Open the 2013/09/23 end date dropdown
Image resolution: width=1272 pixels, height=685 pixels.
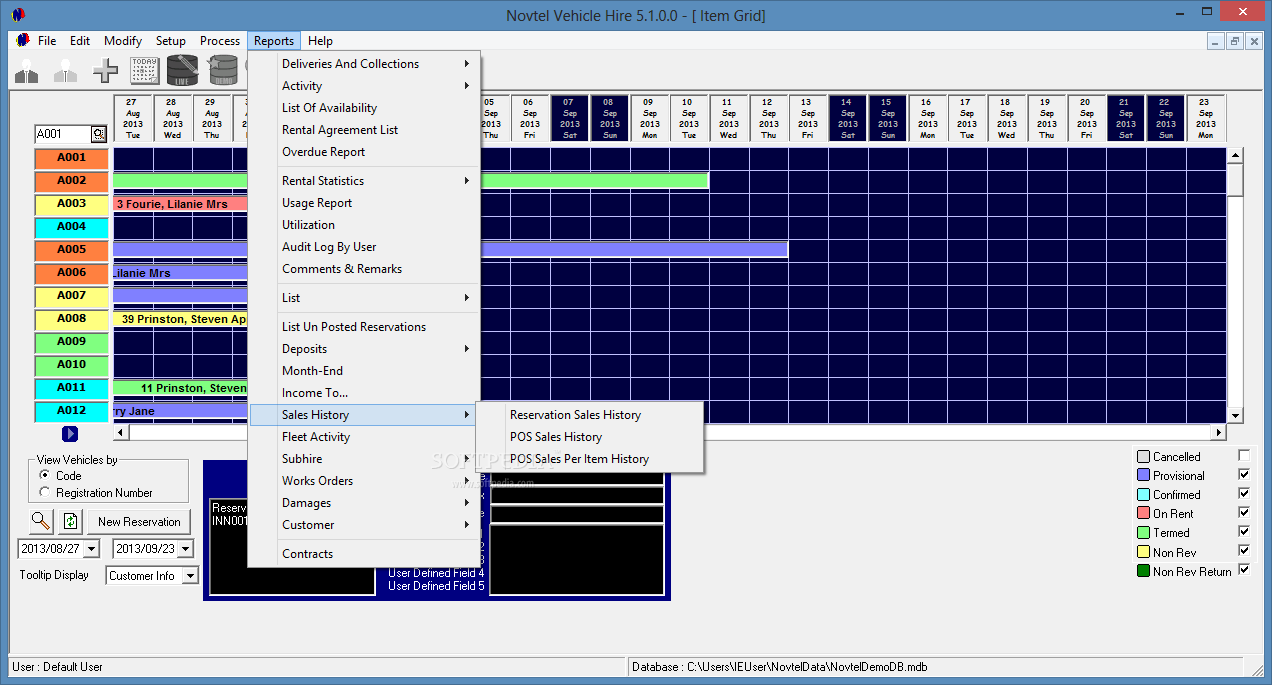pyautogui.click(x=186, y=549)
